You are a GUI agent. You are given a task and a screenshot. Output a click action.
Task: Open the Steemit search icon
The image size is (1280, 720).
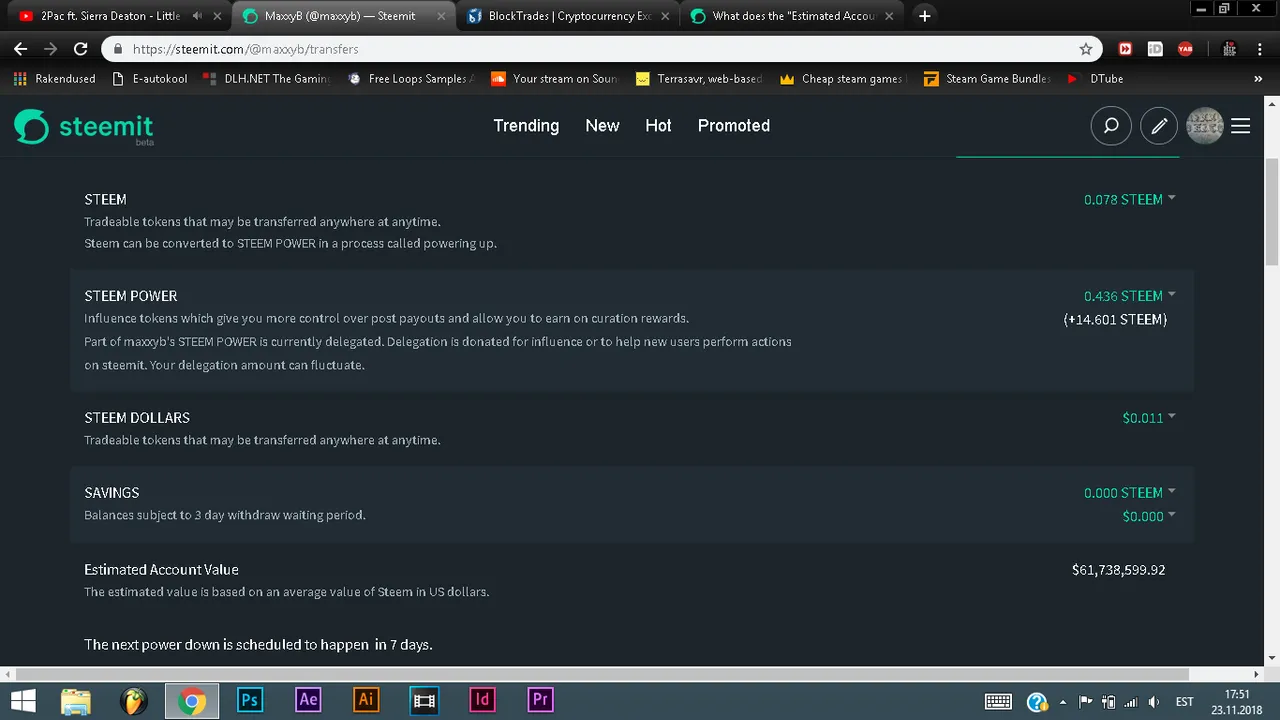1111,126
